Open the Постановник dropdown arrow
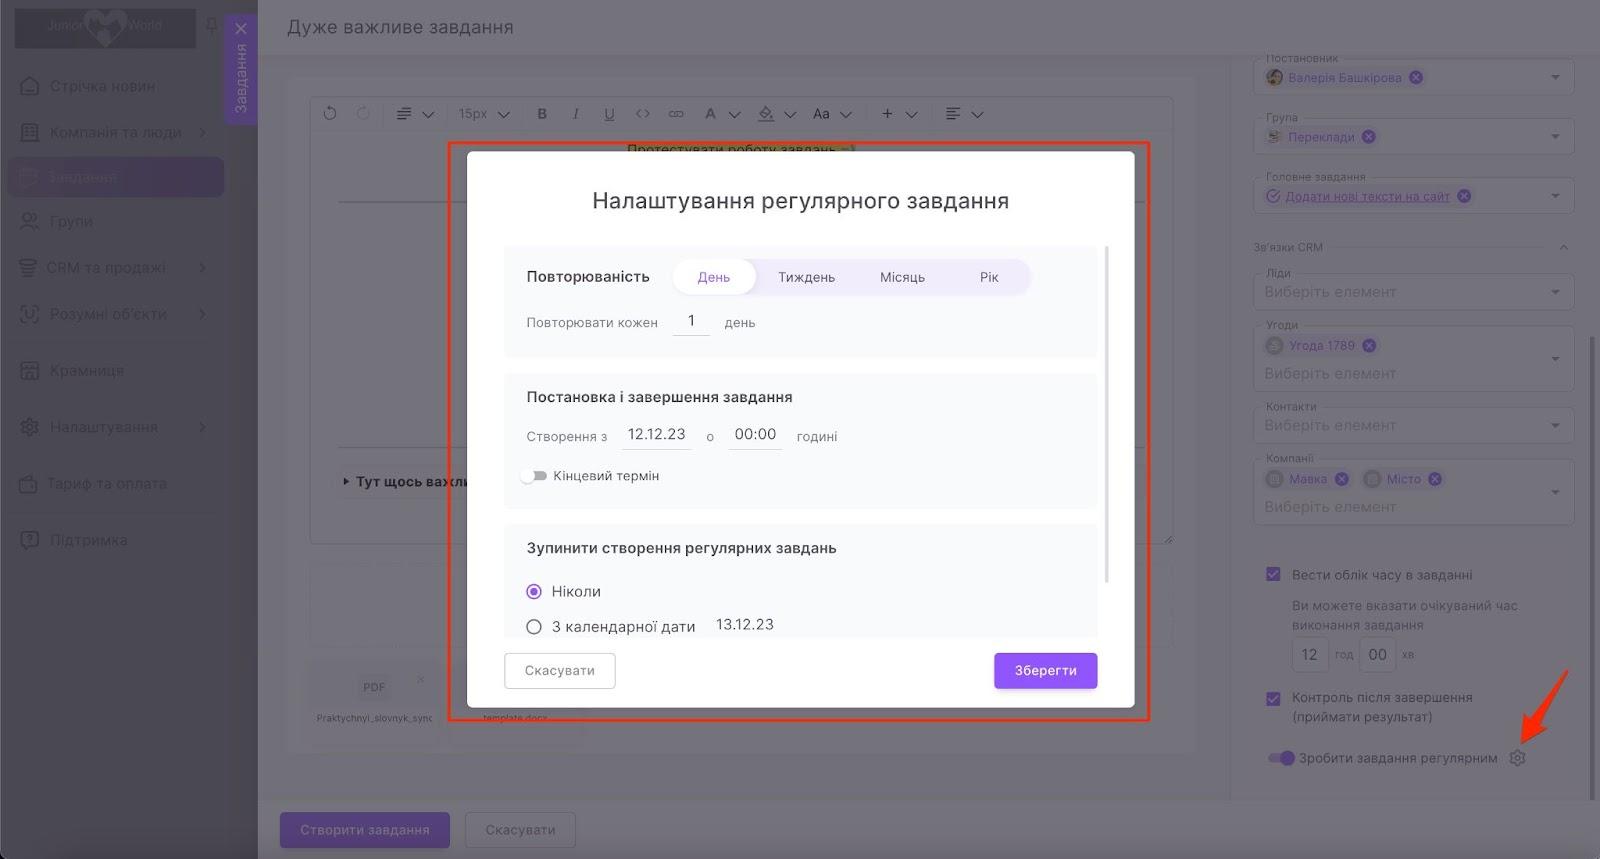This screenshot has height=859, width=1600. pos(1555,78)
